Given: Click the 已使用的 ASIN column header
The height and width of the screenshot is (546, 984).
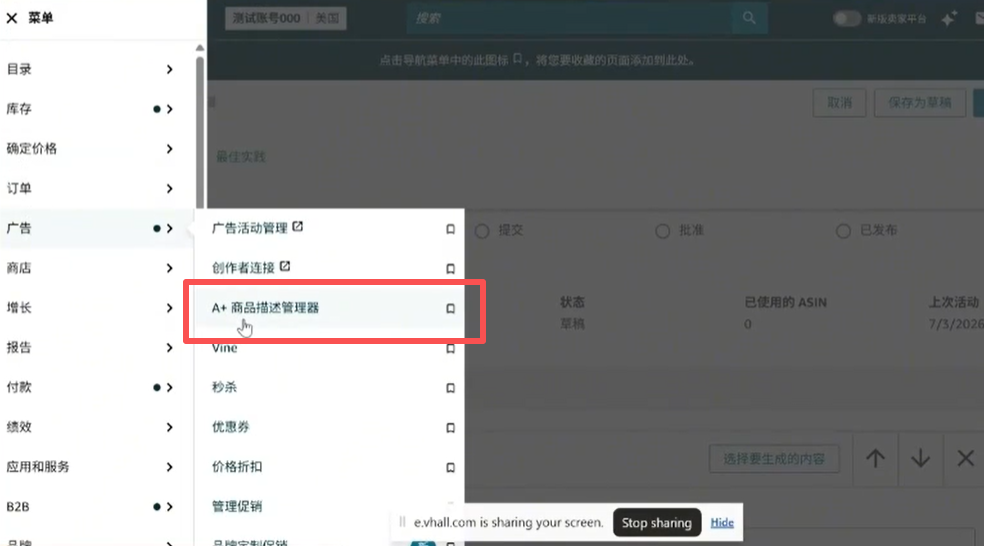Looking at the screenshot, I should click(x=786, y=302).
